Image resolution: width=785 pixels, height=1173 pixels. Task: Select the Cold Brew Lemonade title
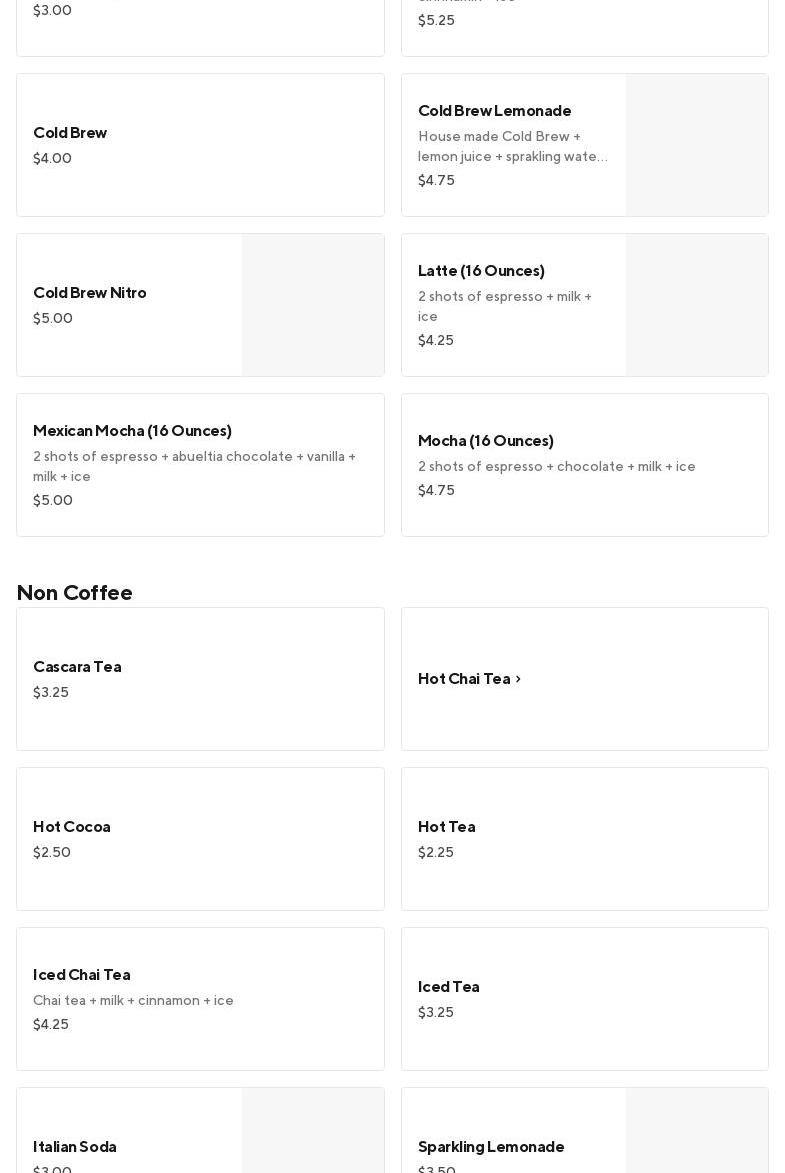494,111
